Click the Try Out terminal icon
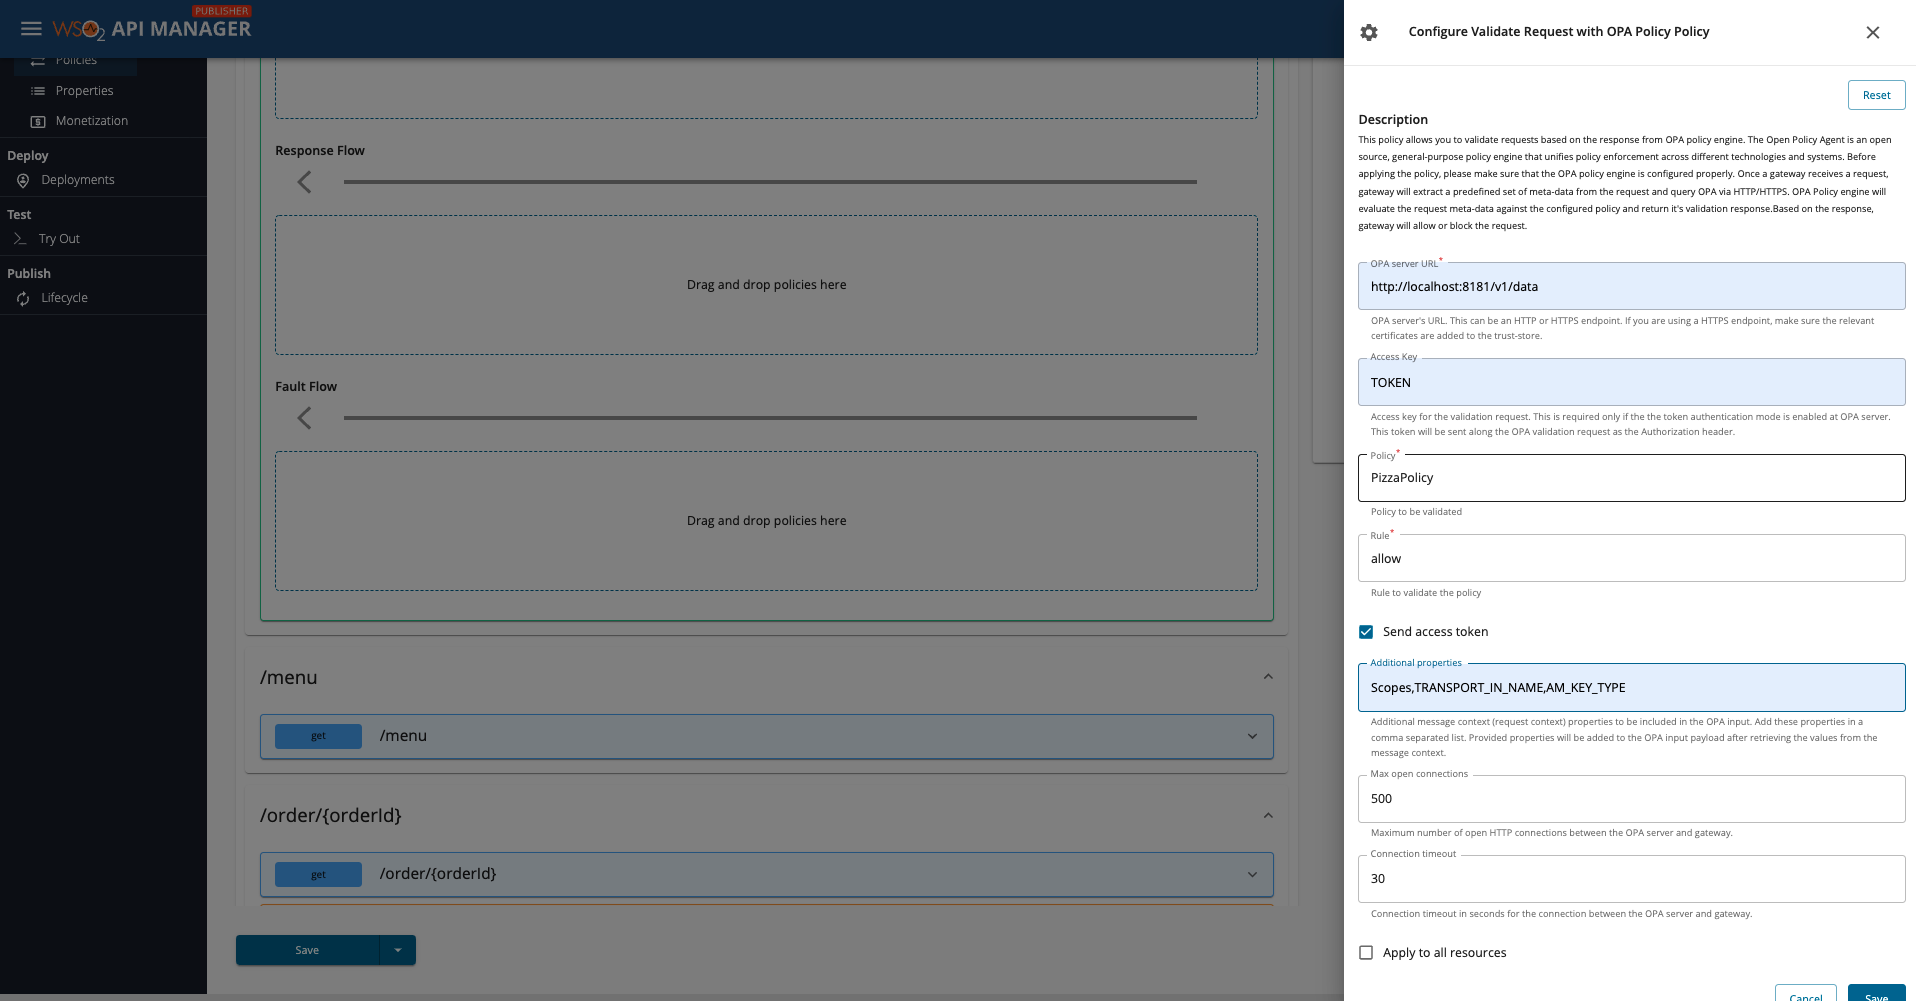 click(20, 239)
